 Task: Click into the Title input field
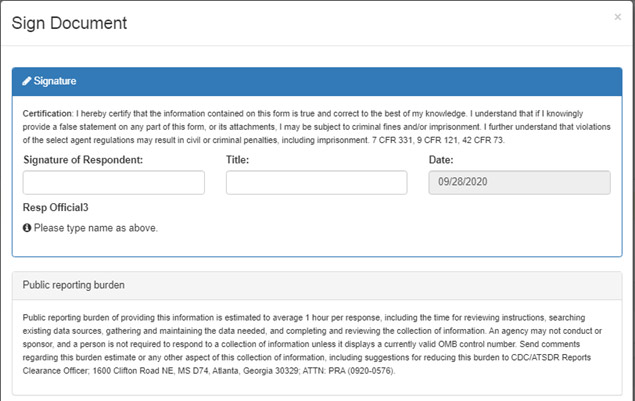click(317, 183)
